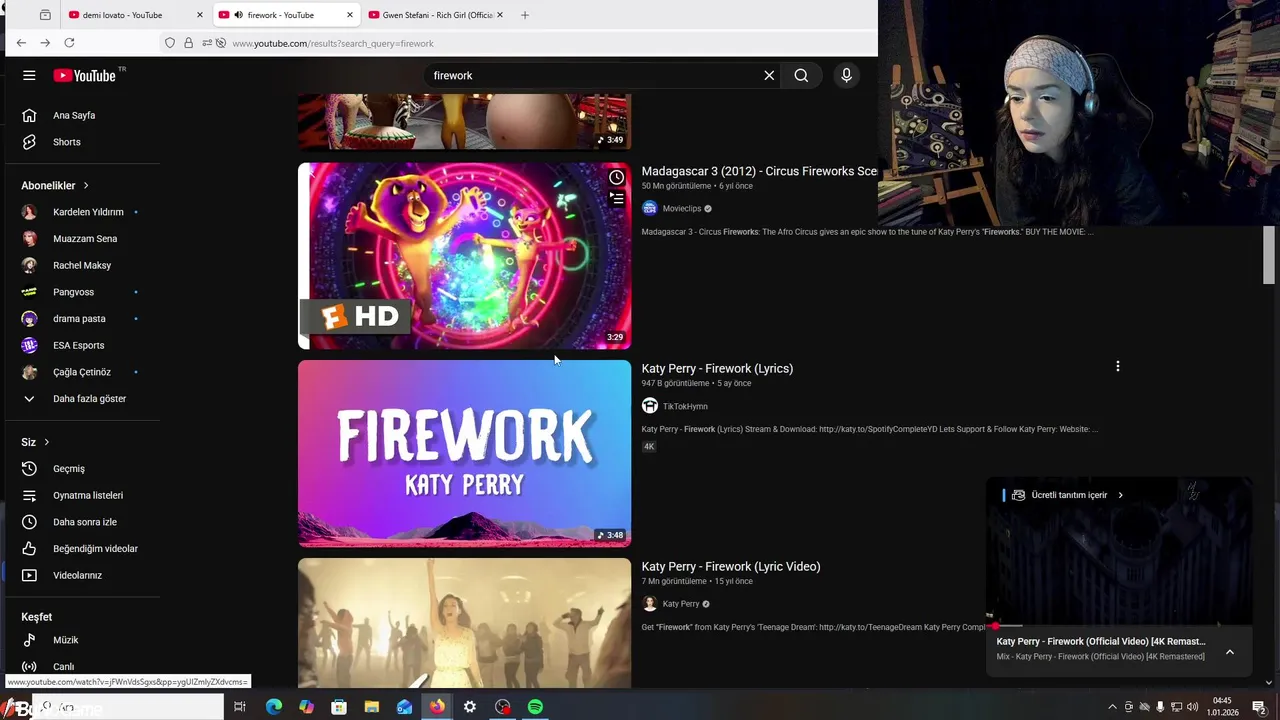Image resolution: width=1280 pixels, height=720 pixels.
Task: Start voice search with the microphone
Action: tap(846, 75)
